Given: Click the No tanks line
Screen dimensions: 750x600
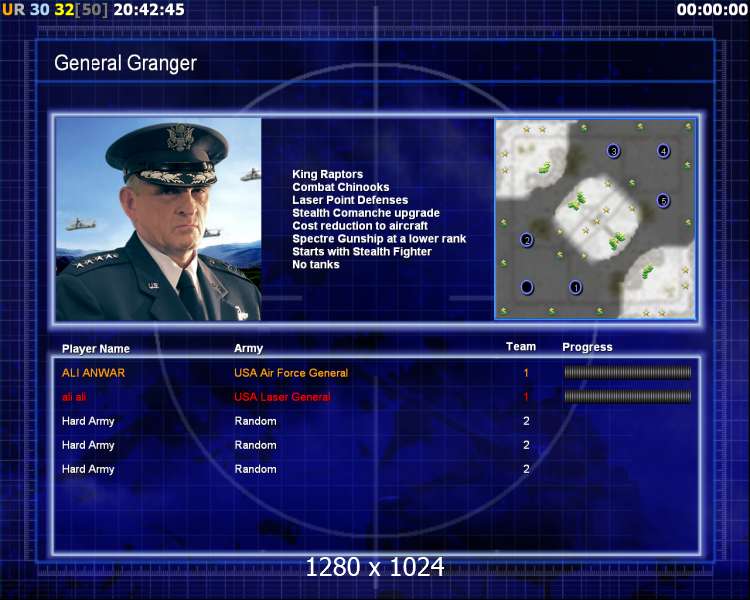Looking at the screenshot, I should (x=316, y=265).
